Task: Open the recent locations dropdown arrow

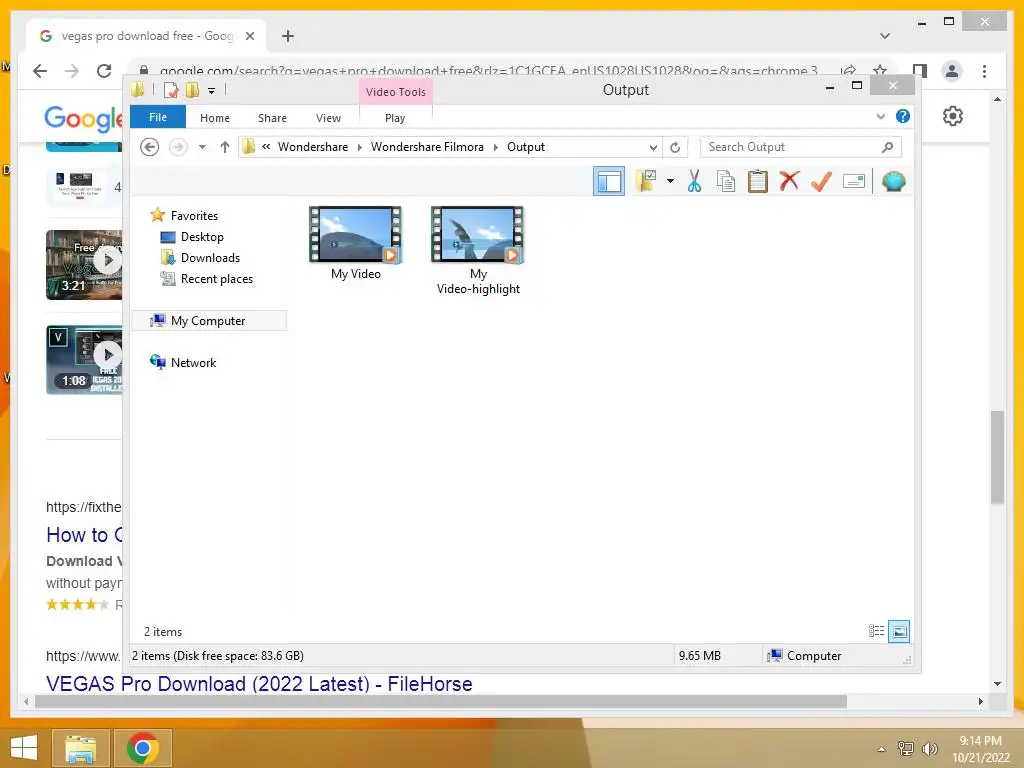Action: (x=202, y=147)
